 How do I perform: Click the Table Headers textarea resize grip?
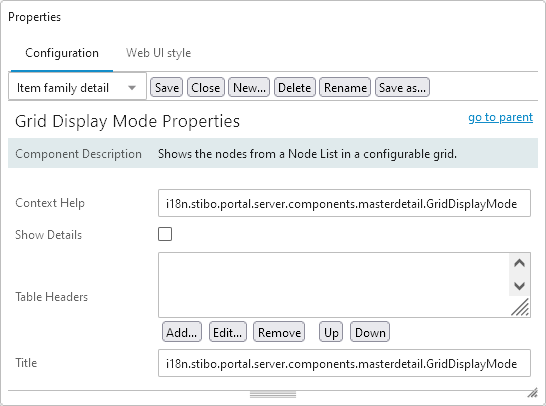click(x=520, y=307)
